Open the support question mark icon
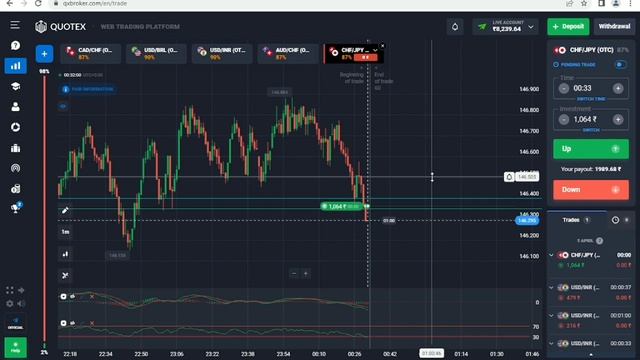The image size is (640, 360). coord(16,45)
